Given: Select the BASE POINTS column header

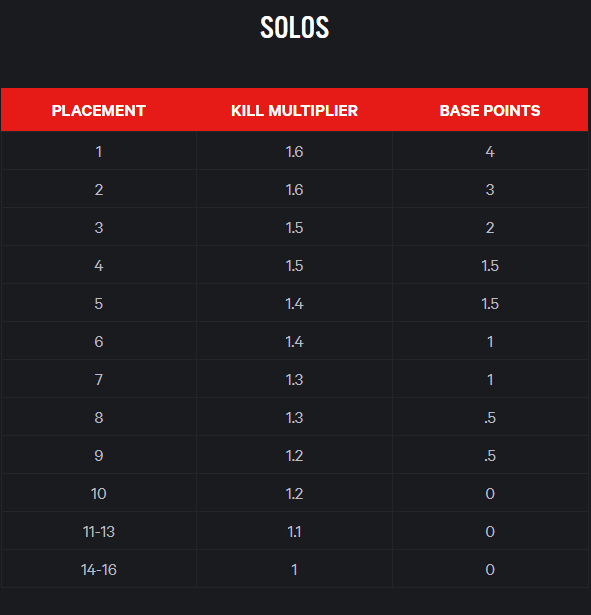Looking at the screenshot, I should [490, 111].
